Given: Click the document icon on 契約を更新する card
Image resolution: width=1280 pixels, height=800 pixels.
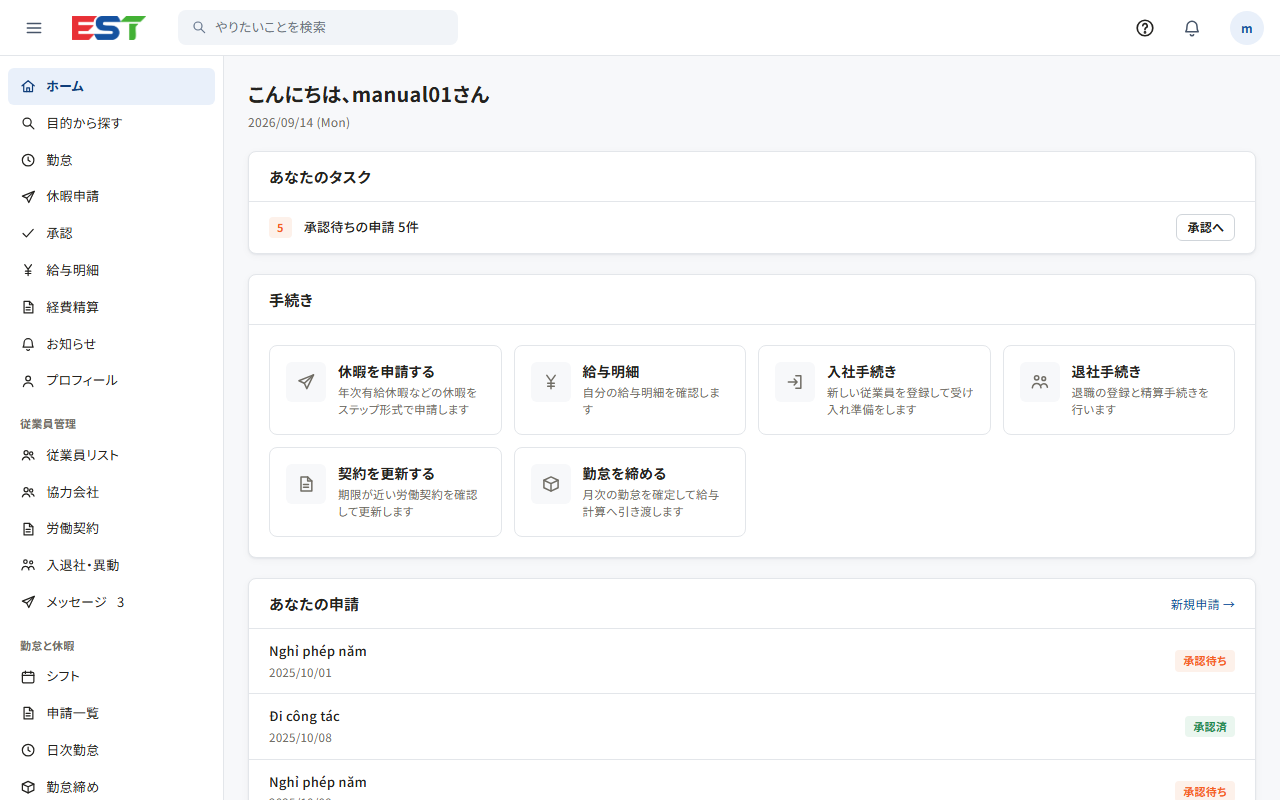Looking at the screenshot, I should point(306,484).
